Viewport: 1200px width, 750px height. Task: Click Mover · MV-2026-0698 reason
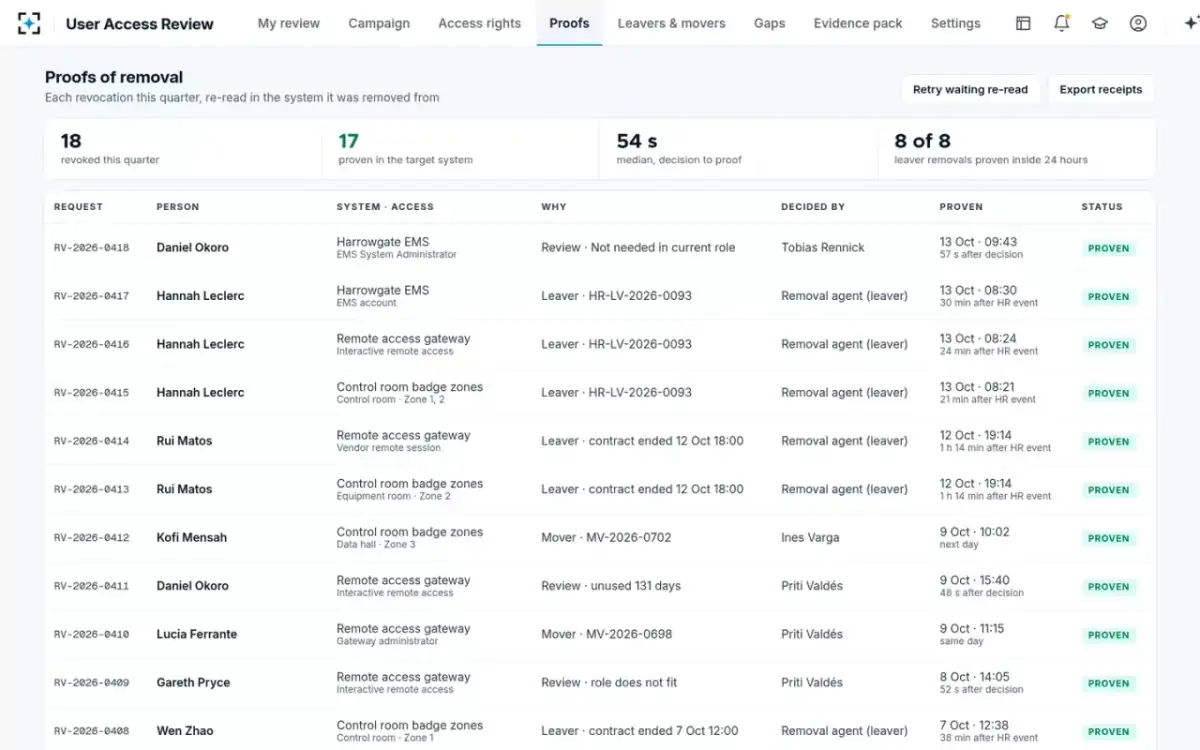tap(607, 634)
